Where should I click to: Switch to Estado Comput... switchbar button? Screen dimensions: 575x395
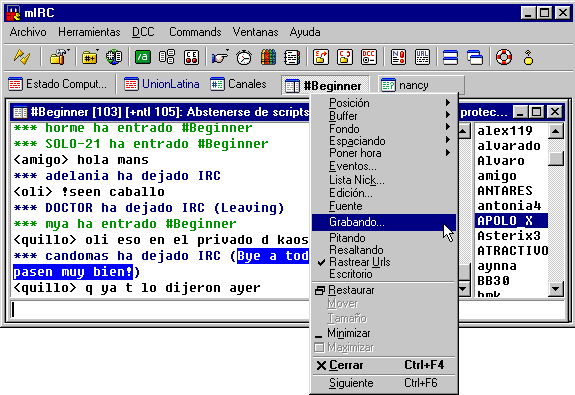[58, 84]
